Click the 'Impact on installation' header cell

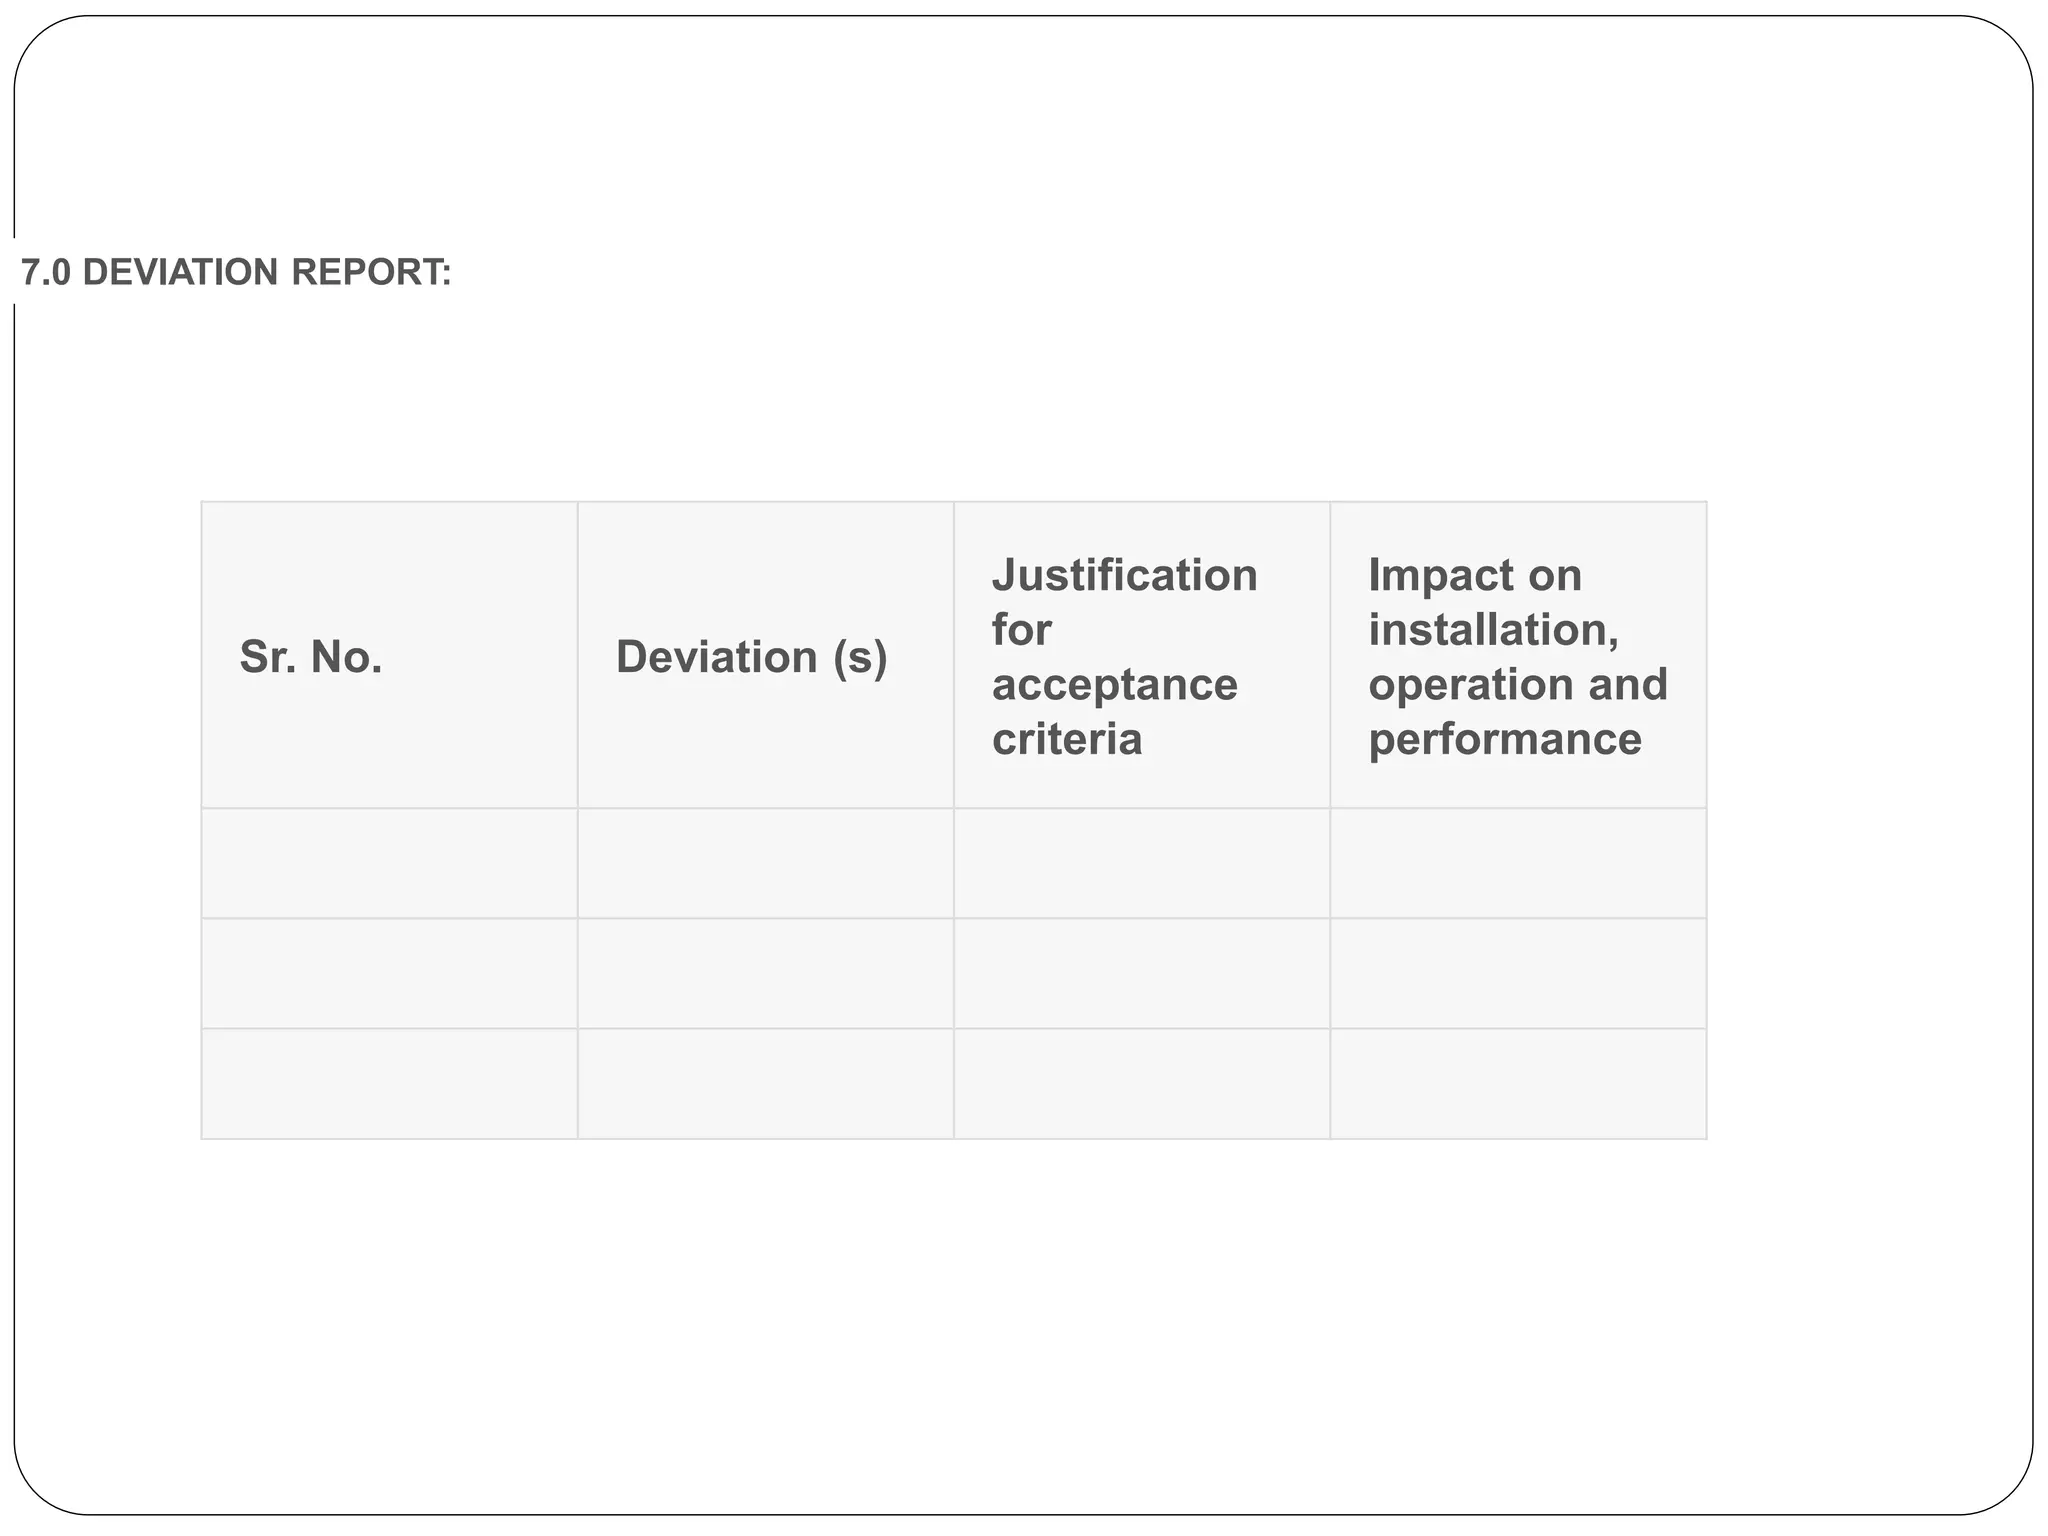pos(1517,656)
